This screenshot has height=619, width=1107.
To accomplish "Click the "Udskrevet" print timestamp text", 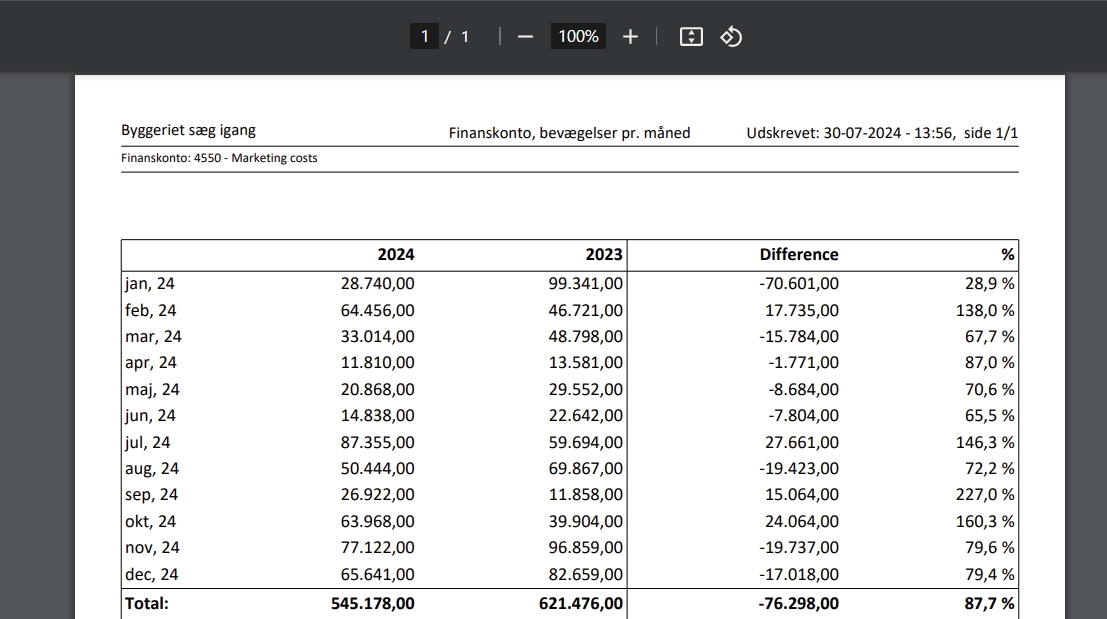I will pos(882,133).
